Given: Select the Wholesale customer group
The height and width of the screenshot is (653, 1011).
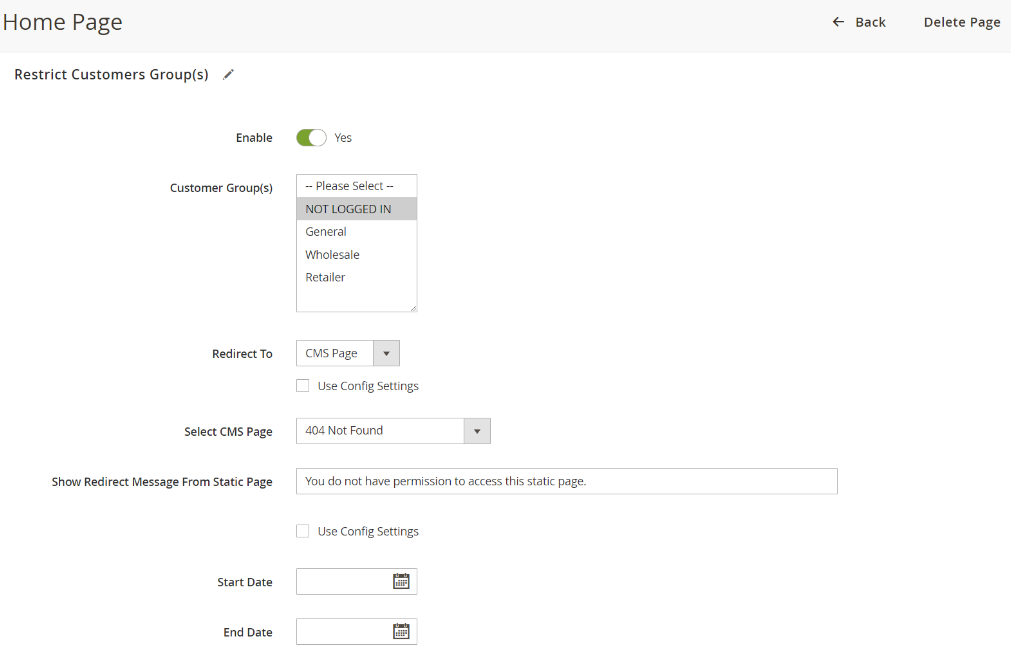Looking at the screenshot, I should (333, 255).
